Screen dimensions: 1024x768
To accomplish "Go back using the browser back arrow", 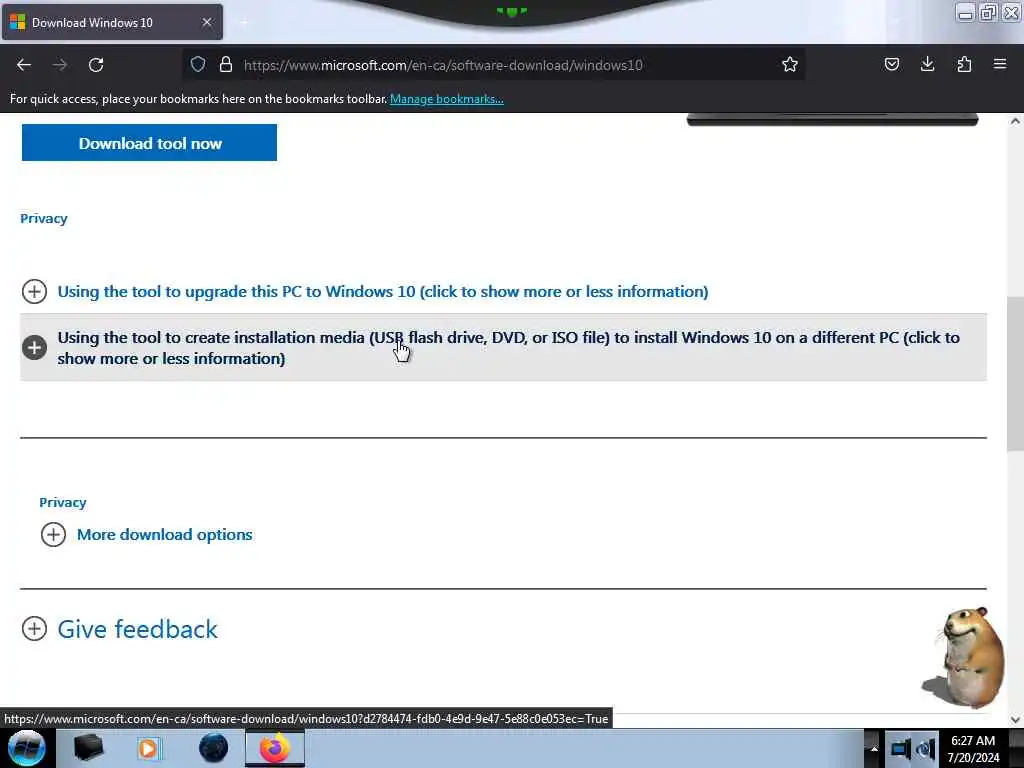I will pos(24,65).
